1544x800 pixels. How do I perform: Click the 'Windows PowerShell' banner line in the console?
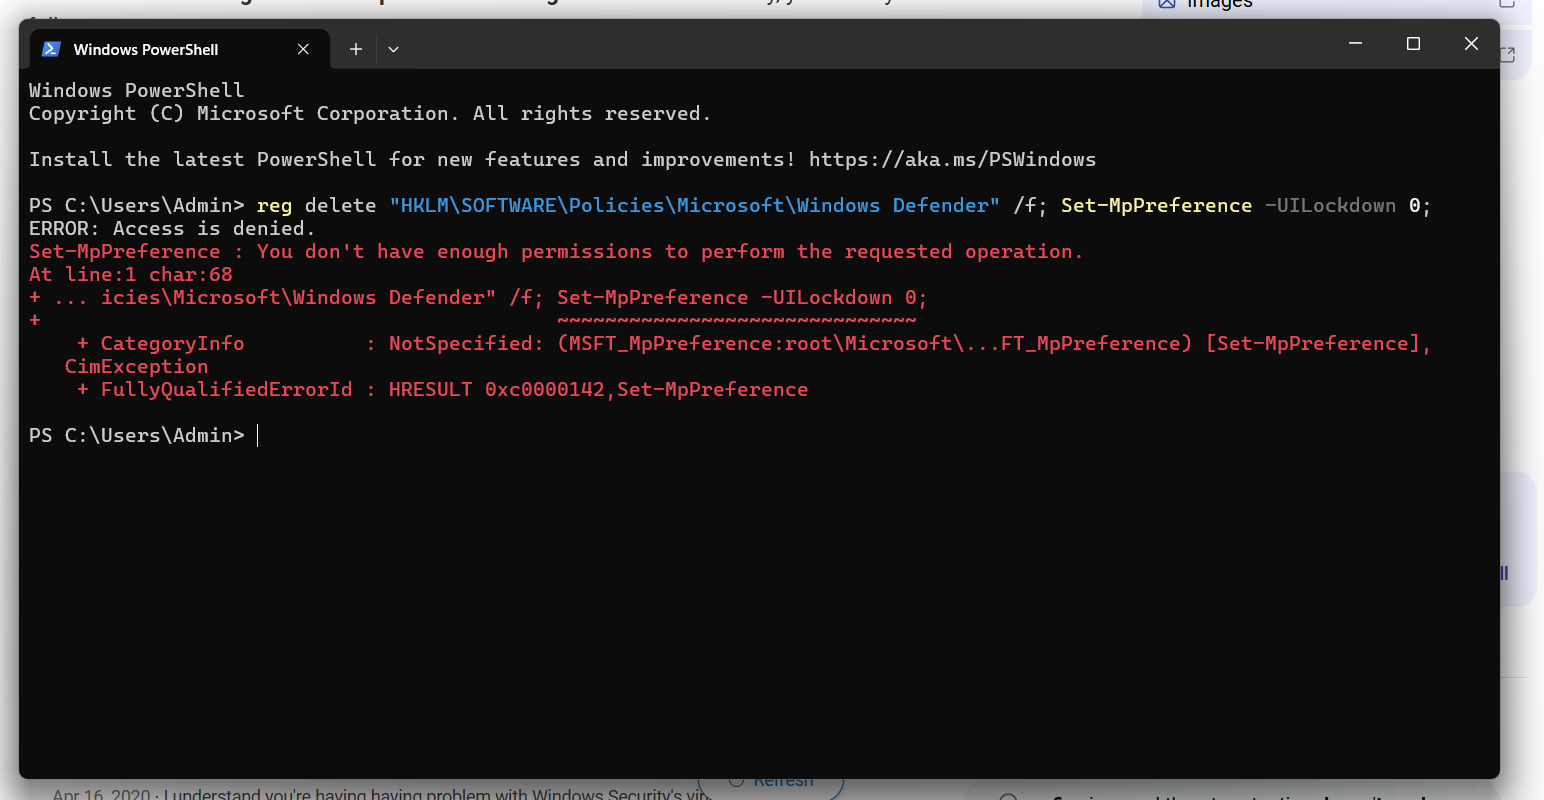tap(136, 91)
